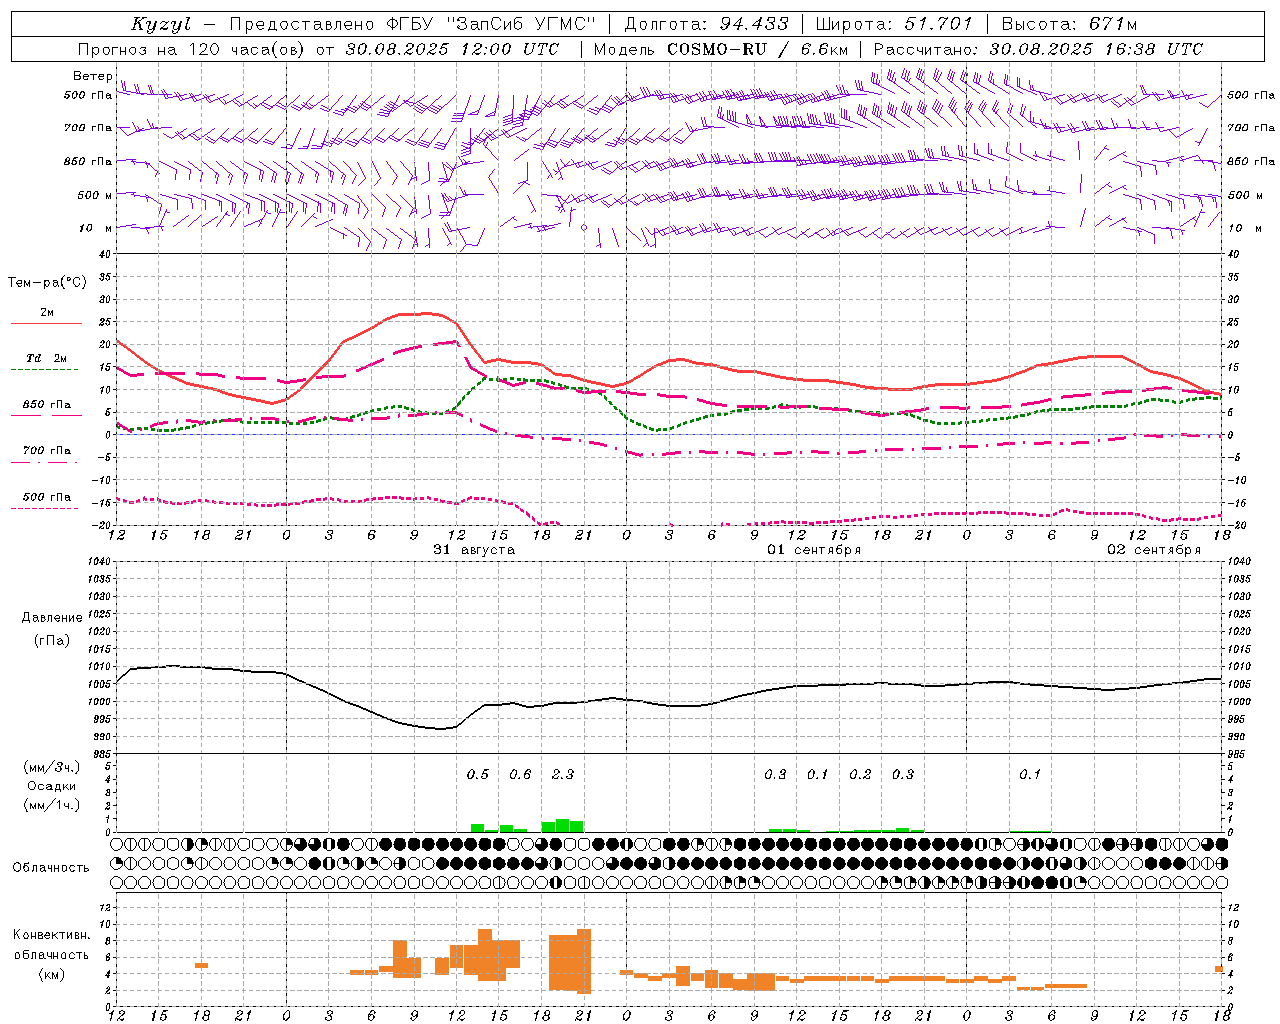Select the latitude value "51.701"
The image size is (1280, 1024).
(x=937, y=24)
